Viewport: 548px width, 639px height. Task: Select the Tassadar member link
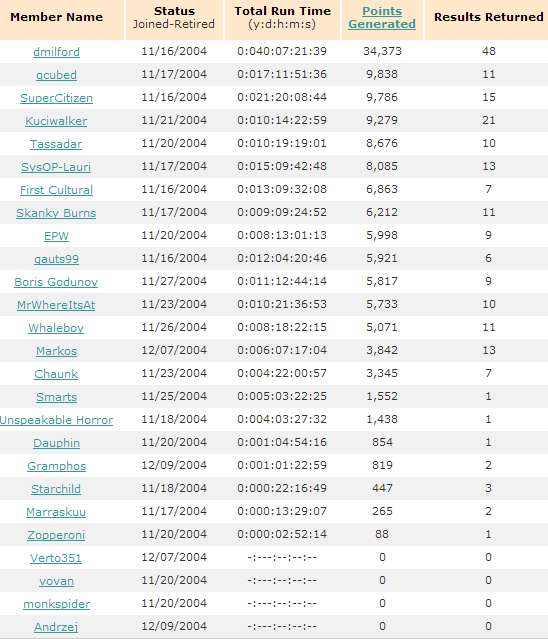click(x=56, y=144)
